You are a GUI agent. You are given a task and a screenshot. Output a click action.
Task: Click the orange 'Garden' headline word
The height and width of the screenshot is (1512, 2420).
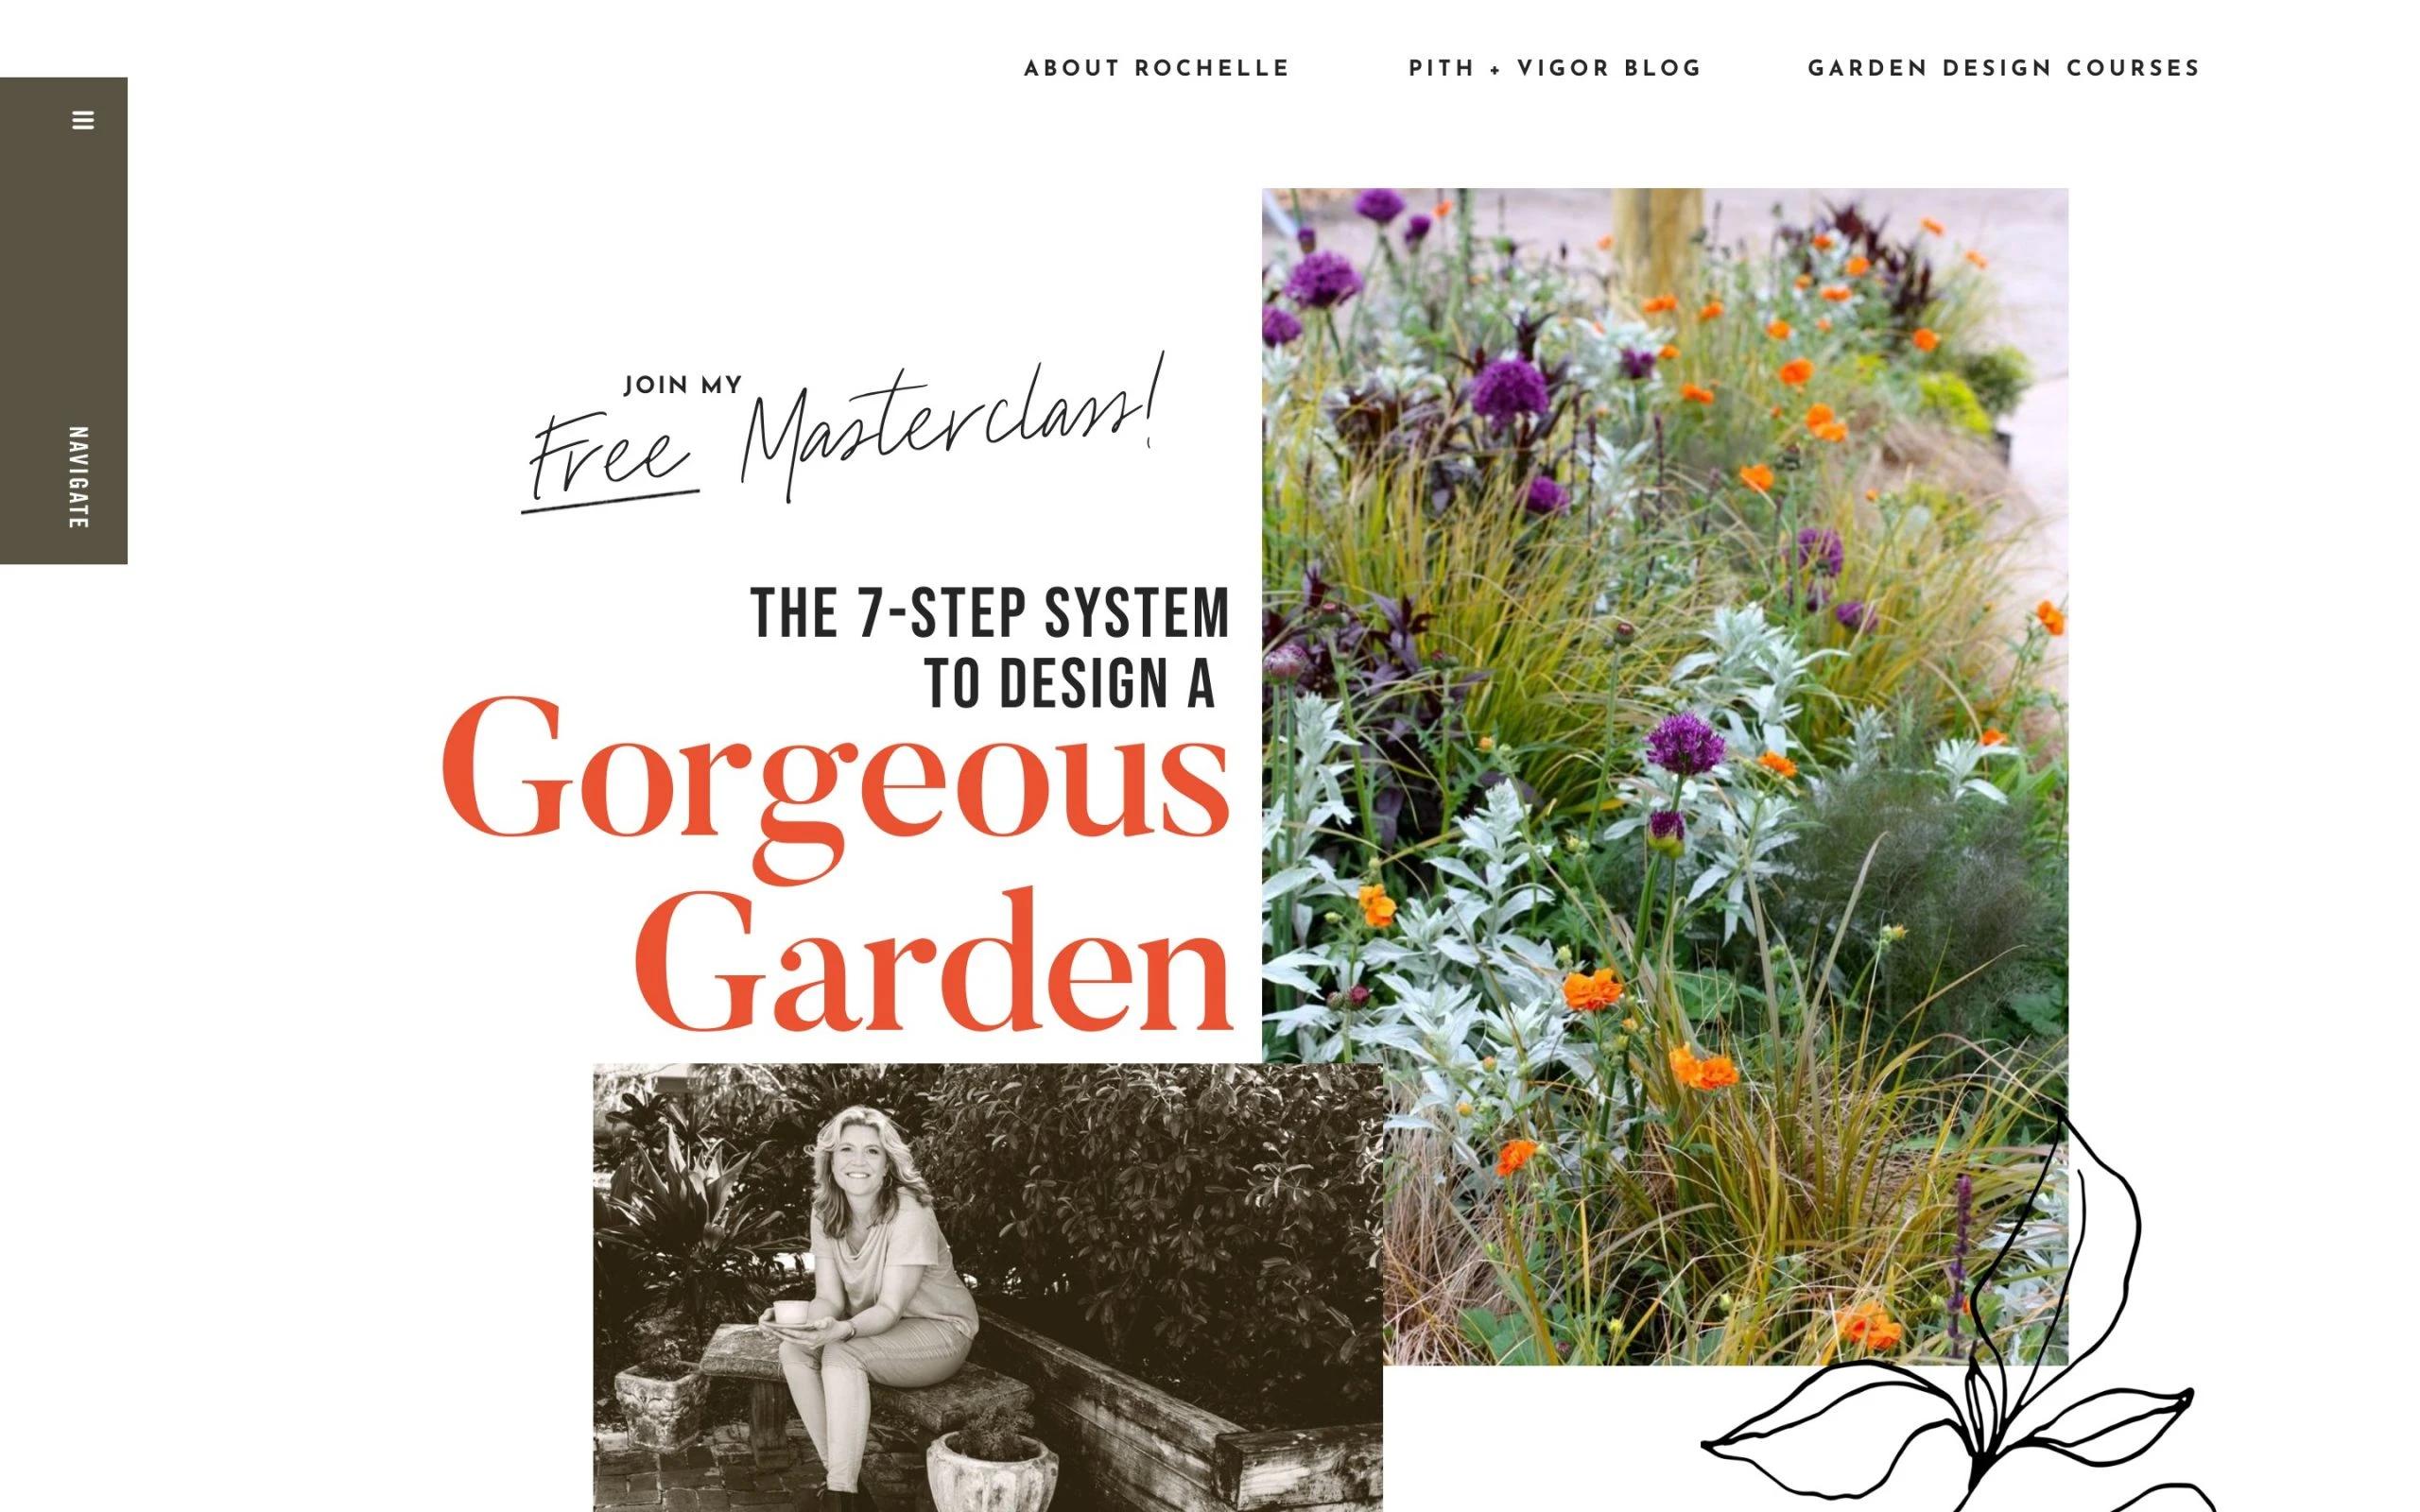934,961
